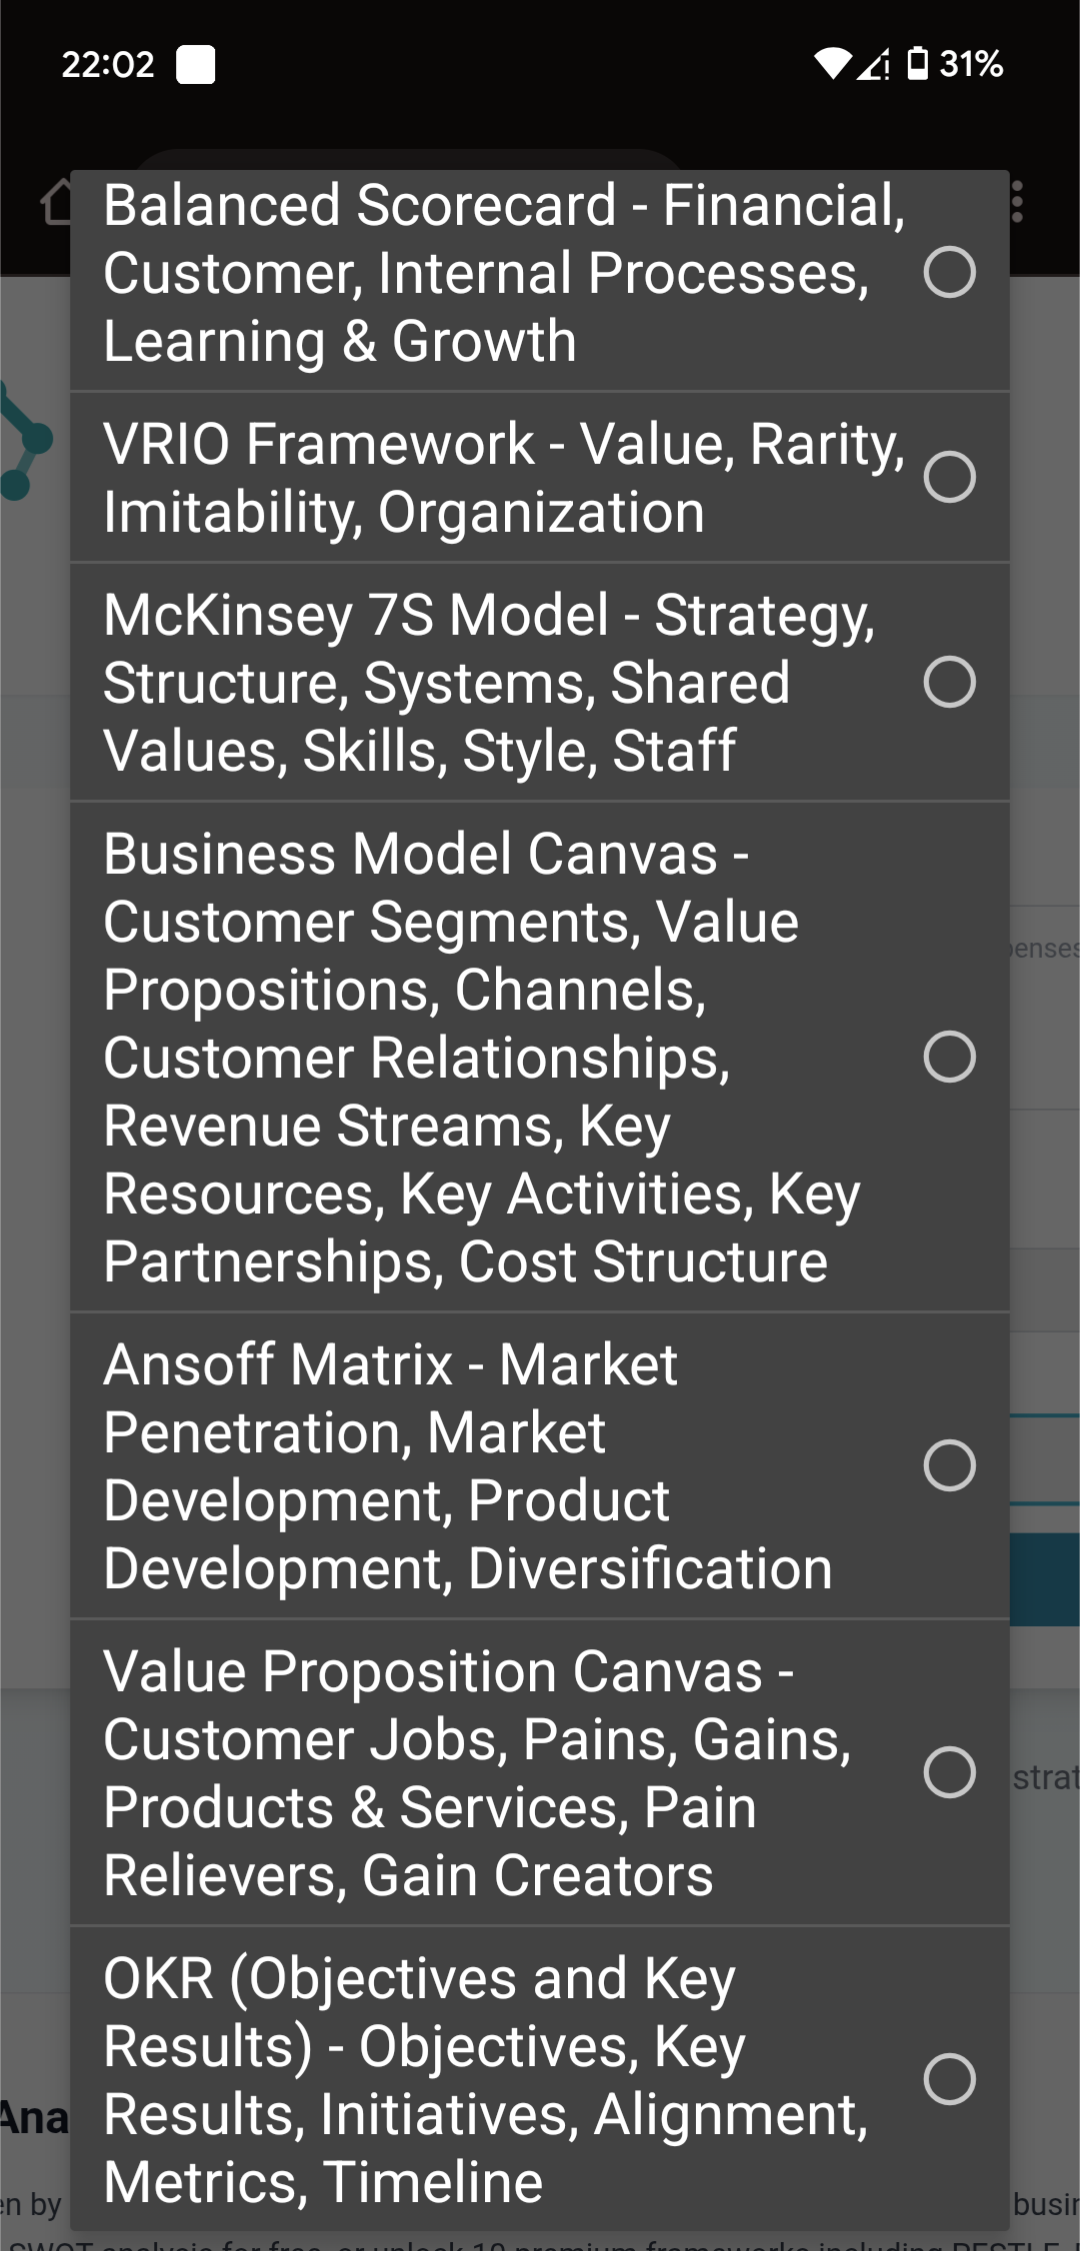Select the Business Model Canvas option
The height and width of the screenshot is (2251, 1080).
point(950,1055)
